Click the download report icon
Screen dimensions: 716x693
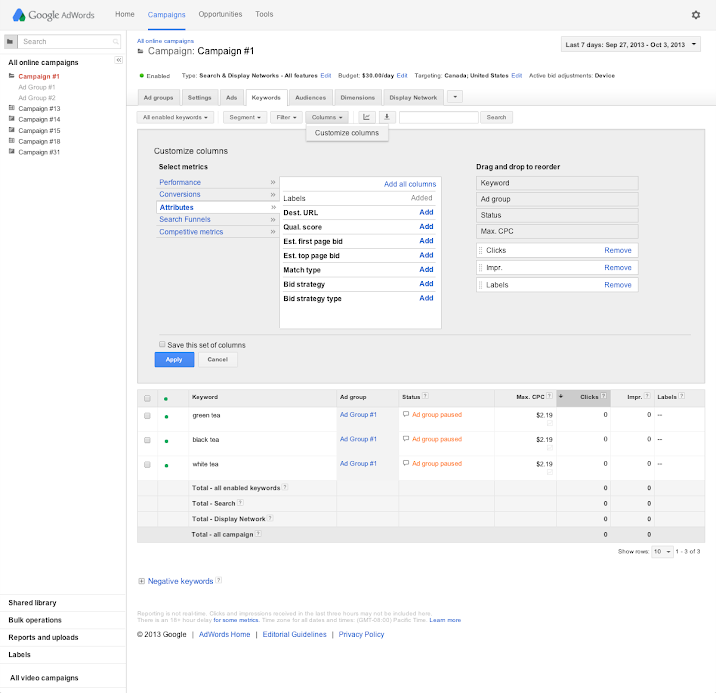pyautogui.click(x=386, y=117)
